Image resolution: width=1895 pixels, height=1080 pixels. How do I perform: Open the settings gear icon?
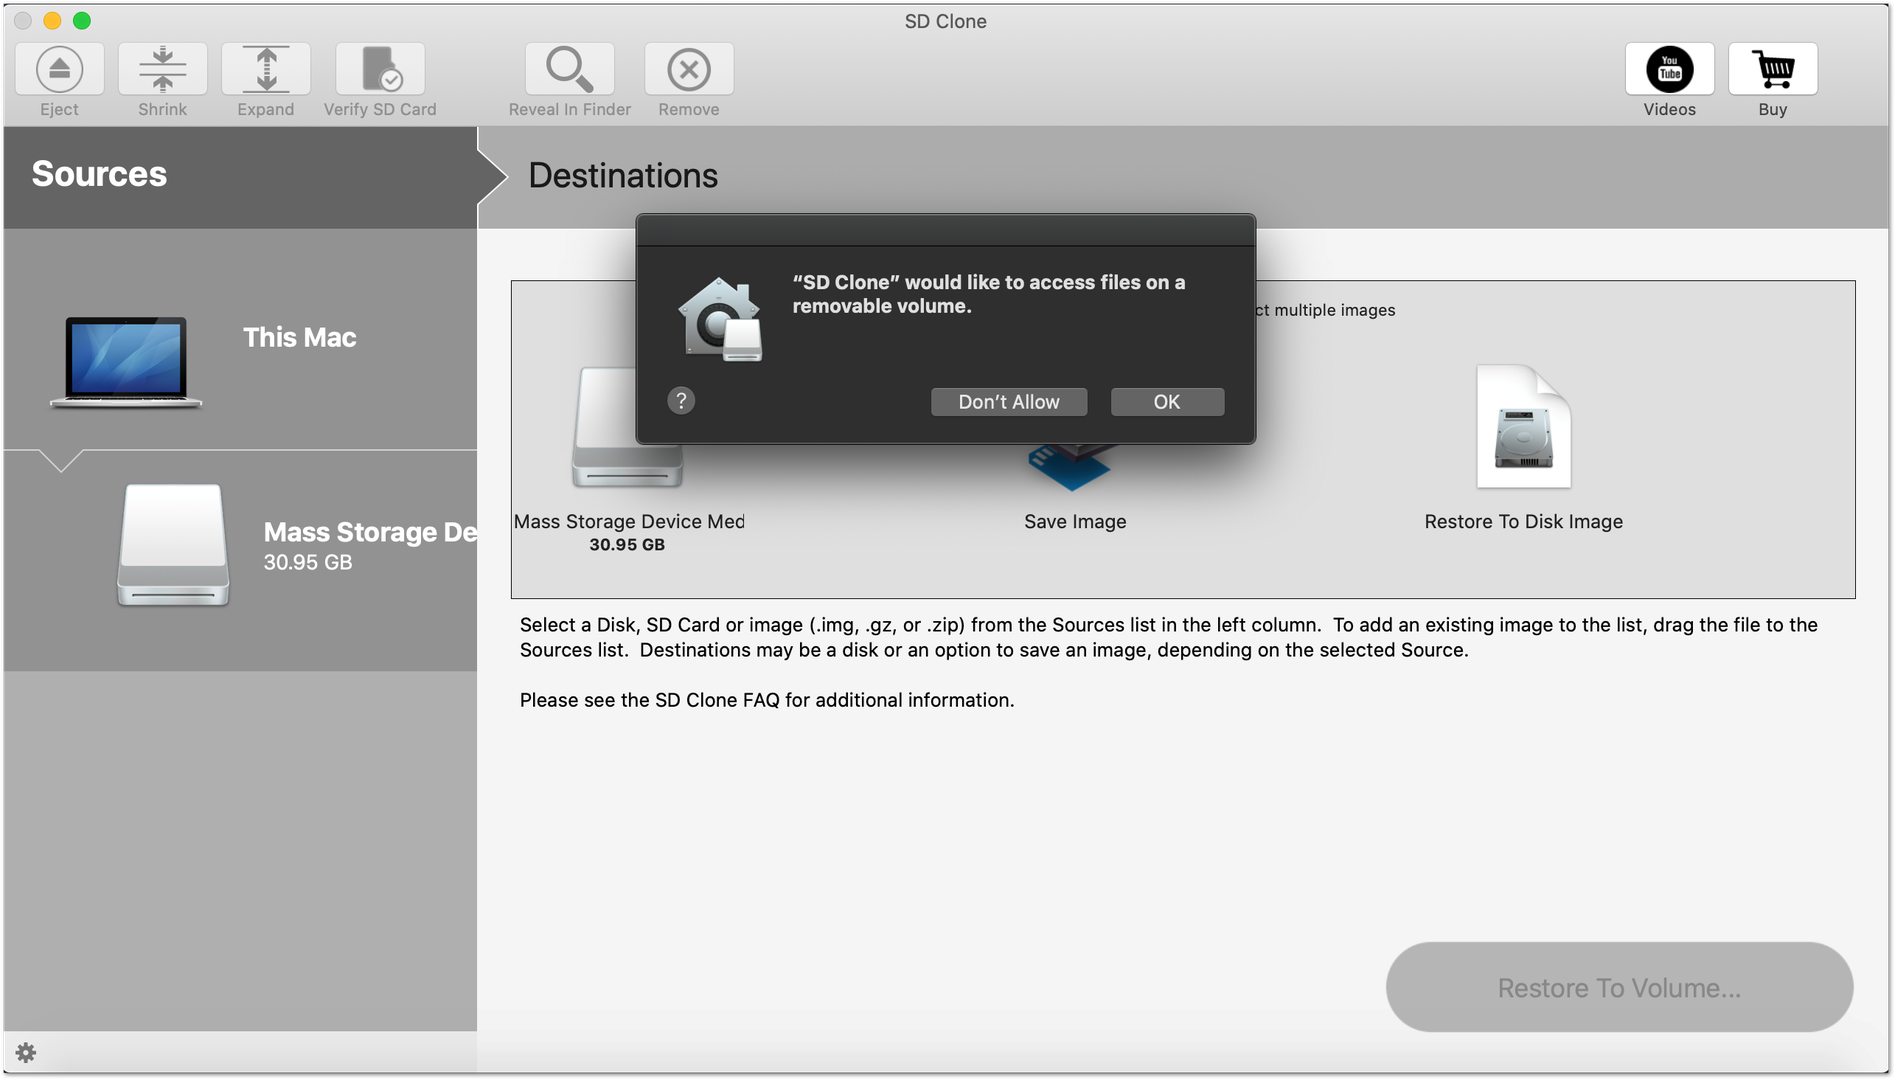pyautogui.click(x=26, y=1052)
